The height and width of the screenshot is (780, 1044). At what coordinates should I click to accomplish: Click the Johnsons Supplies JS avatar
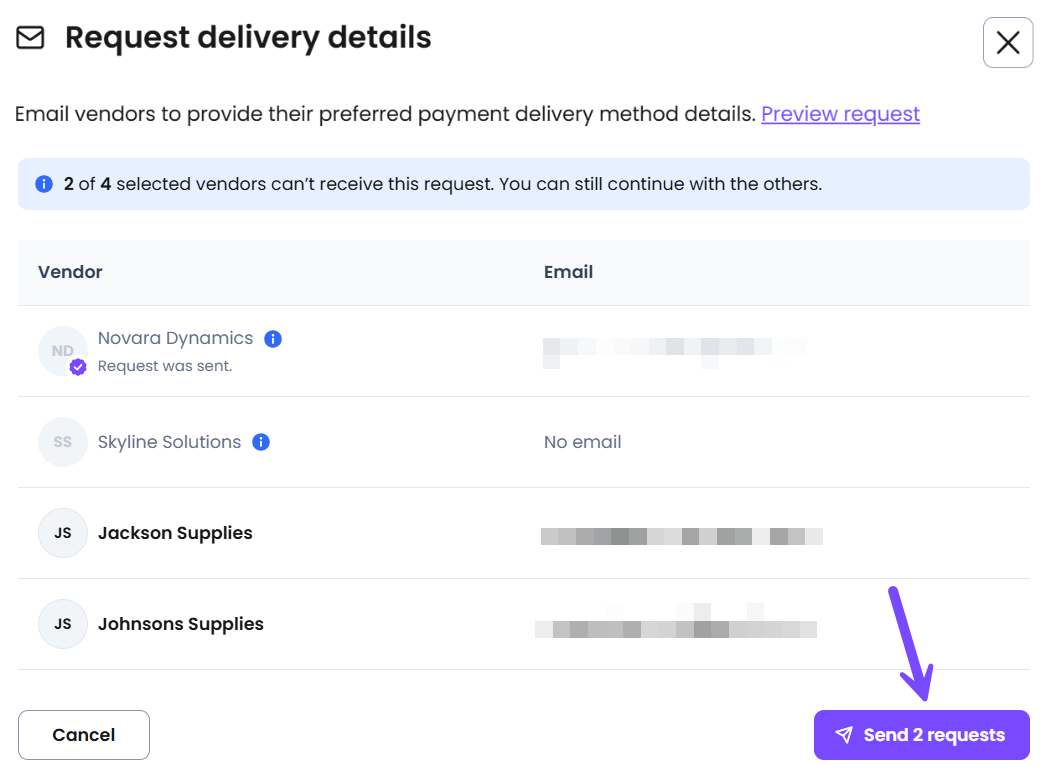coord(63,624)
